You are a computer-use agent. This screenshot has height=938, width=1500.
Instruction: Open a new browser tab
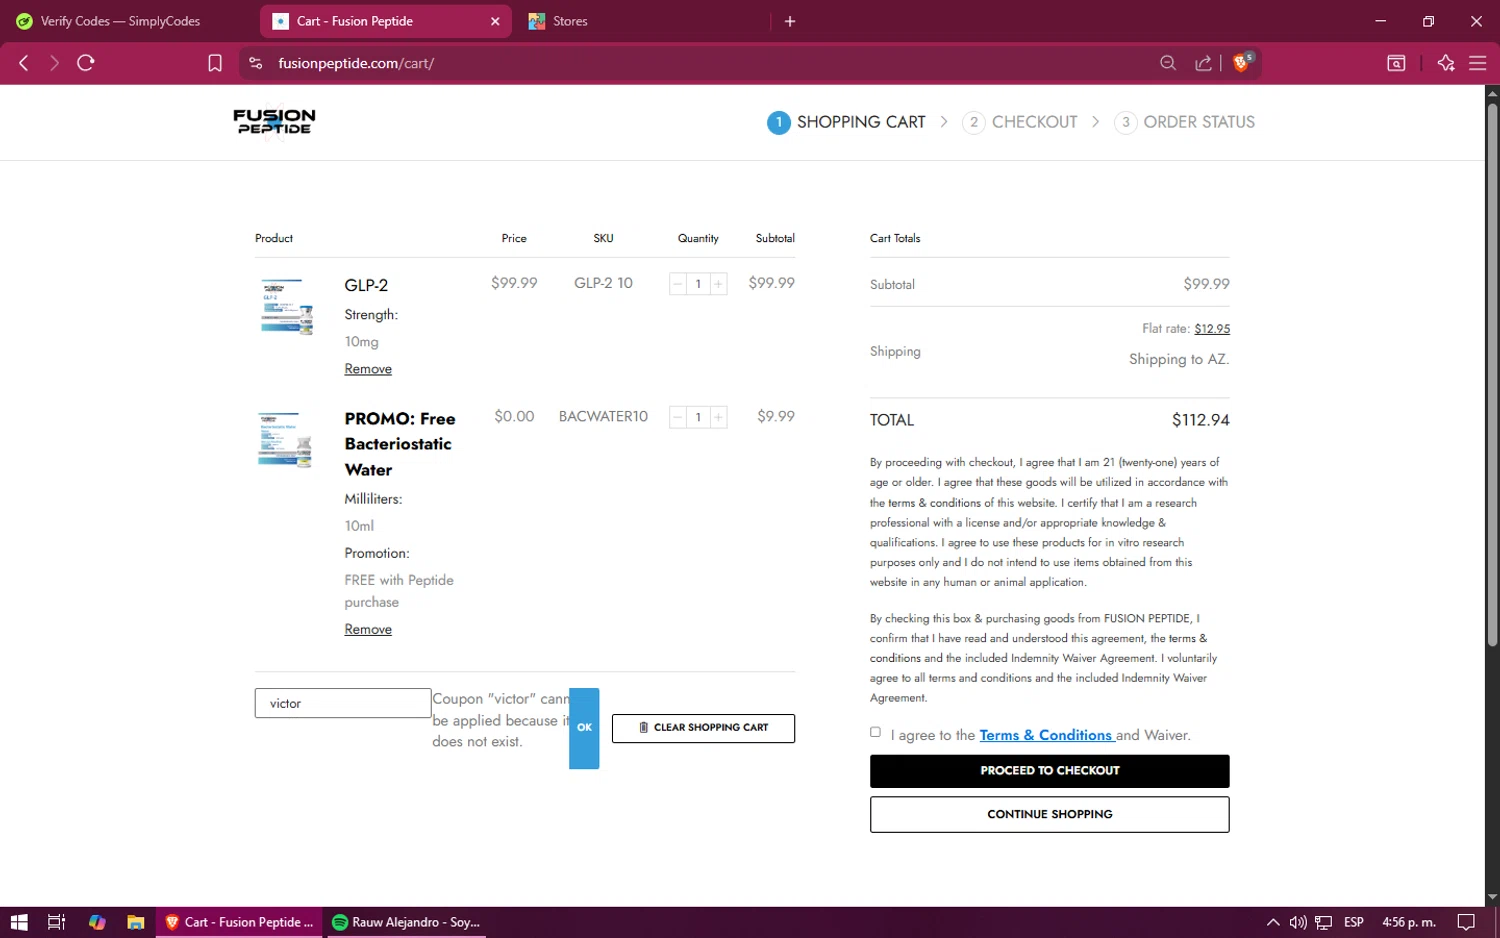(790, 21)
